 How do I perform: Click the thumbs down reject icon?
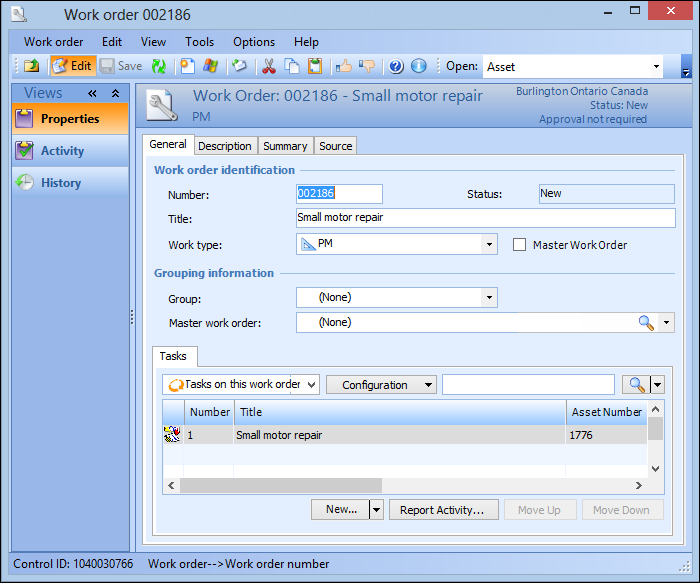click(x=367, y=66)
